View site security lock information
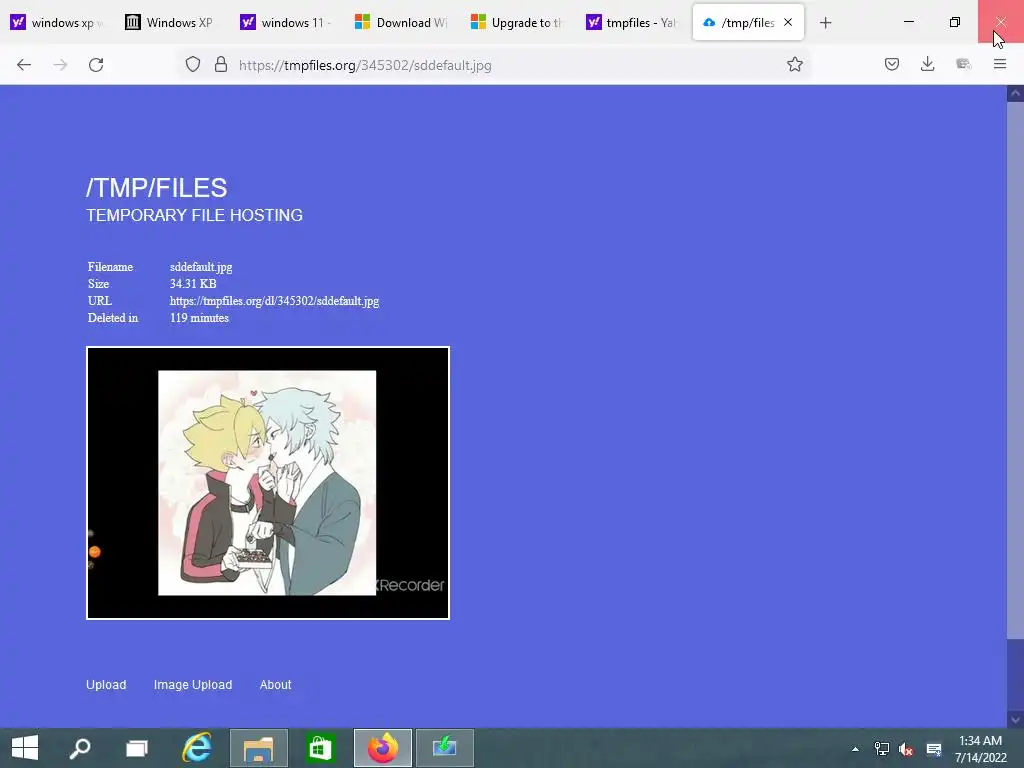 point(221,65)
